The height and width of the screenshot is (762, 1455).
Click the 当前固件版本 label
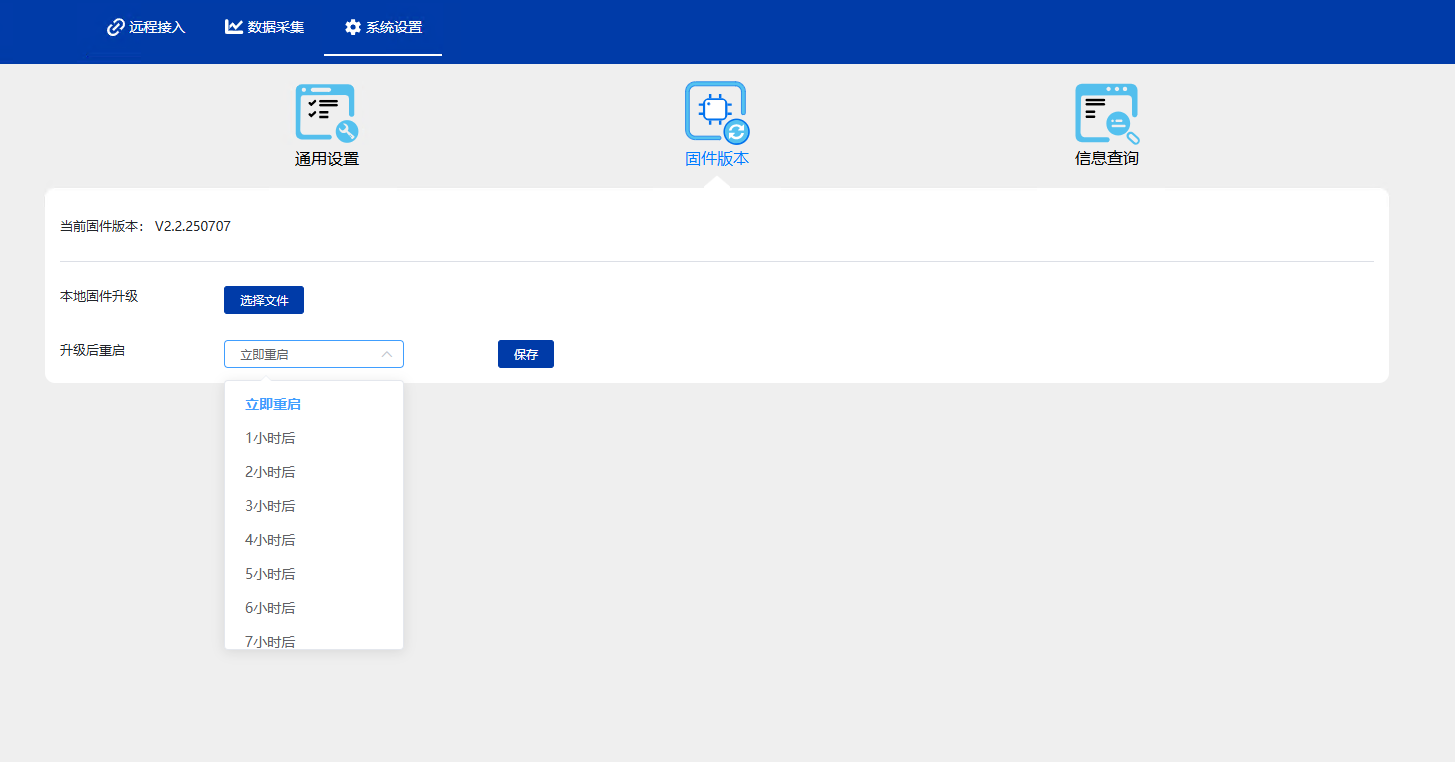tap(102, 226)
